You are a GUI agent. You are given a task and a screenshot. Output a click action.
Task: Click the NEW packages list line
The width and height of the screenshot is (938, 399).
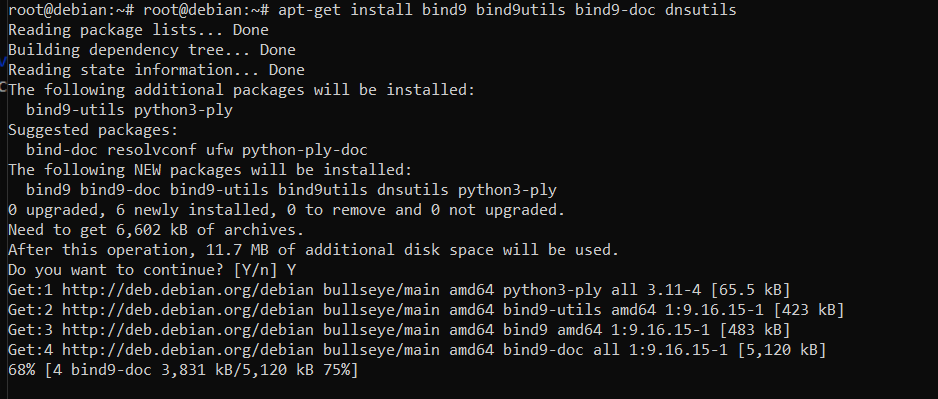click(x=291, y=190)
